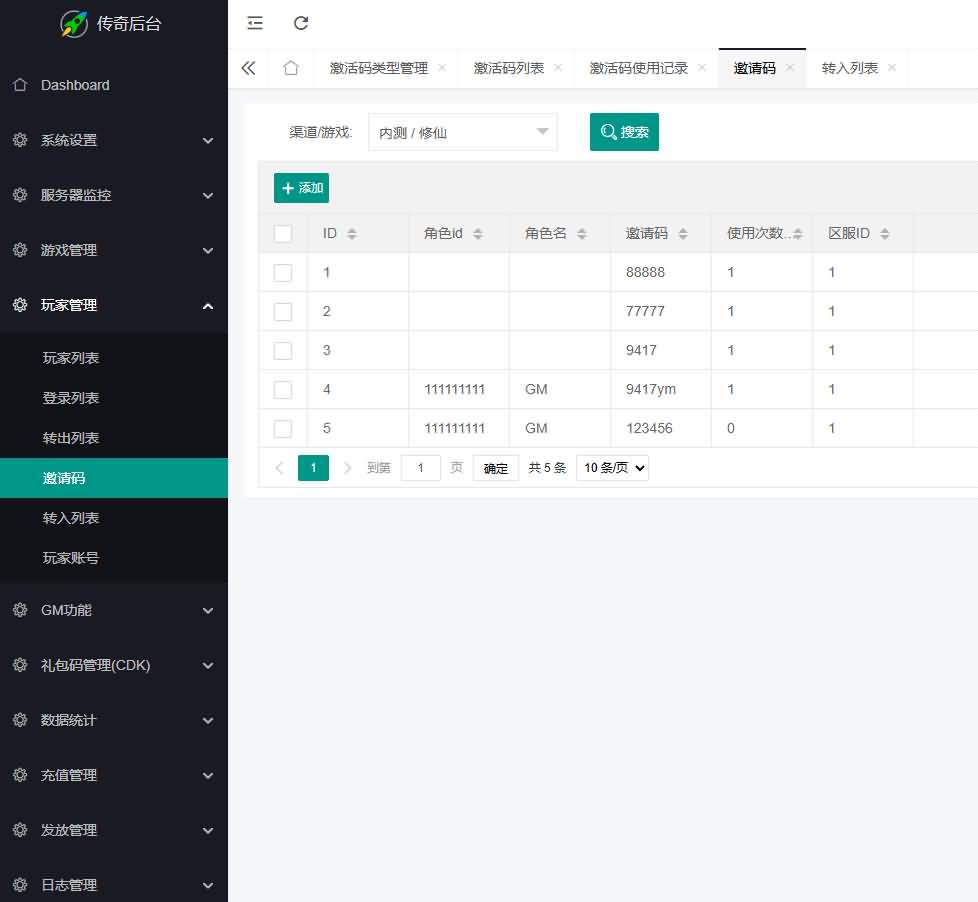Click the 确定 pagination confirm button
The height and width of the screenshot is (902, 978).
click(495, 467)
